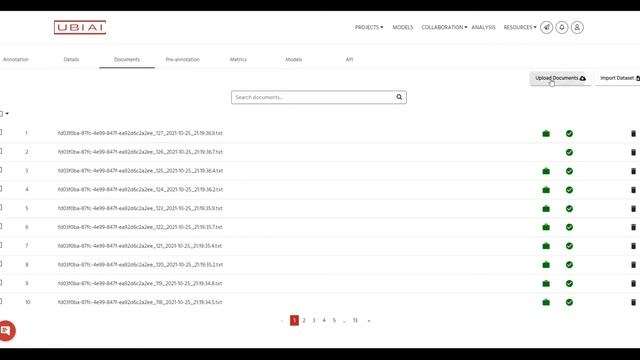Delete document 3 with trash icon
Viewport: 640px width, 360px height.
(x=633, y=171)
